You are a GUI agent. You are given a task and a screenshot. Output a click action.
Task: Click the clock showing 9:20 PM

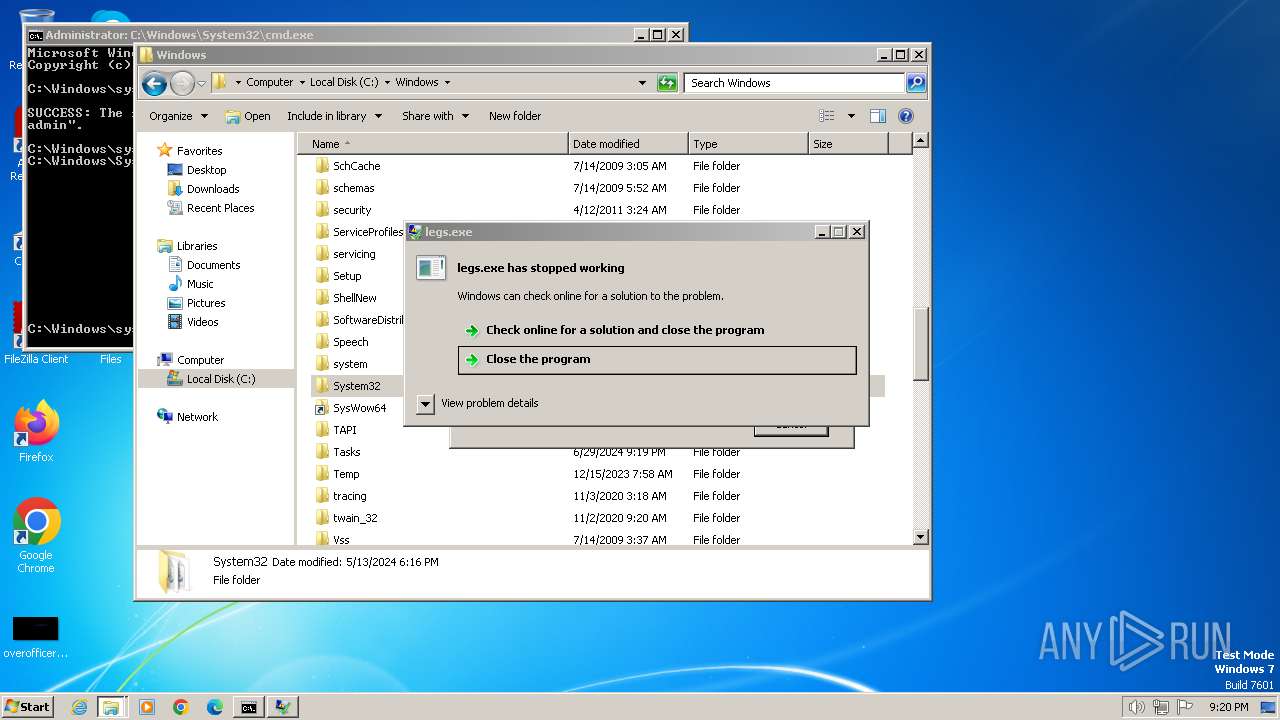(1228, 707)
